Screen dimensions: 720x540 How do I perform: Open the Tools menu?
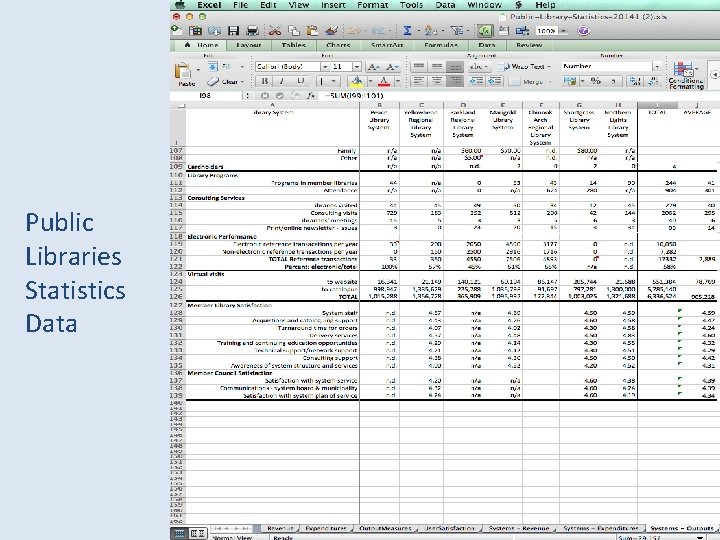coord(411,5)
